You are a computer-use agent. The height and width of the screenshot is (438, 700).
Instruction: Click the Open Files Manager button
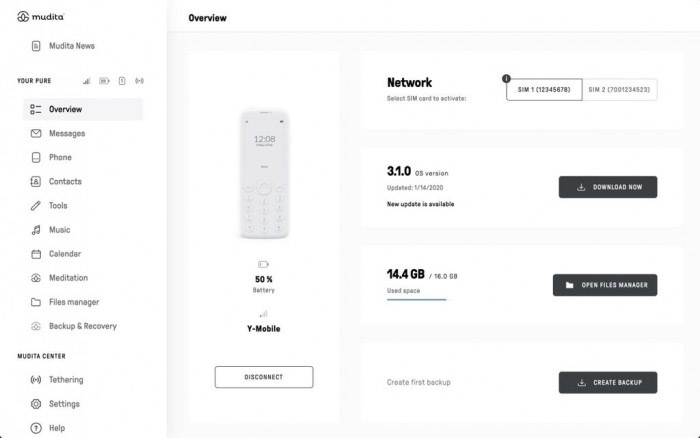click(x=605, y=285)
